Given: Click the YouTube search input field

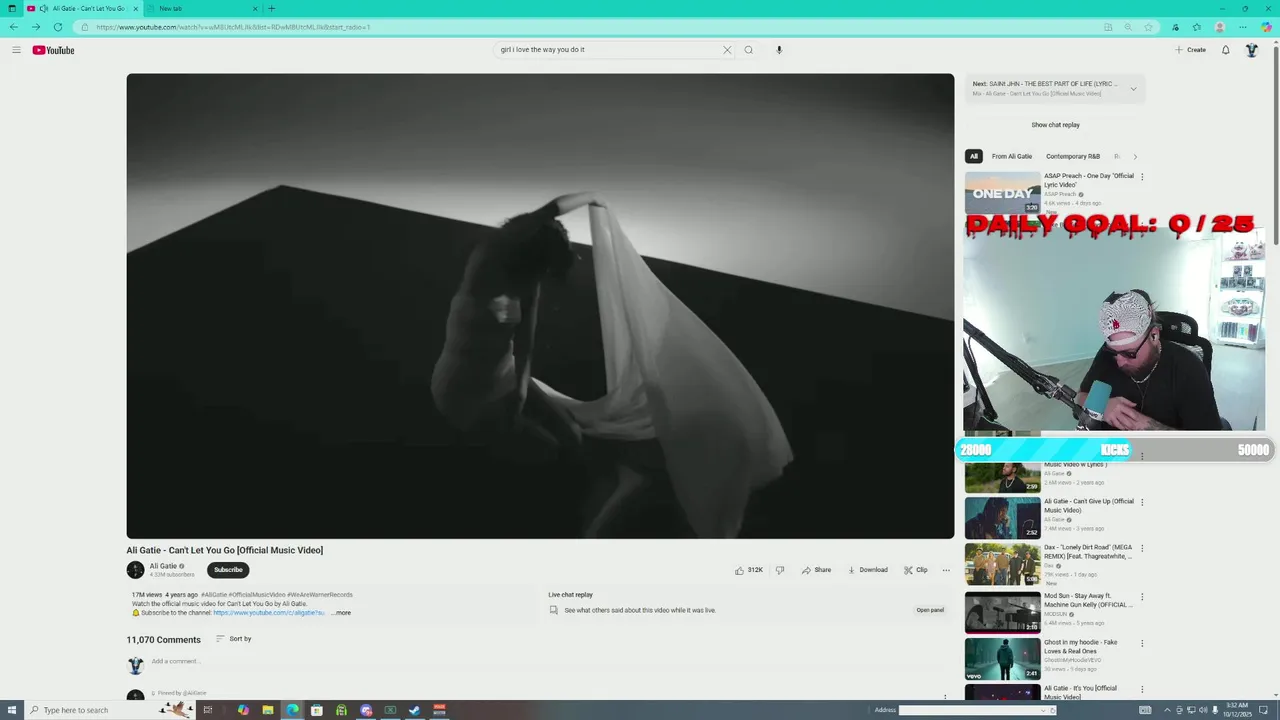Looking at the screenshot, I should (607, 50).
